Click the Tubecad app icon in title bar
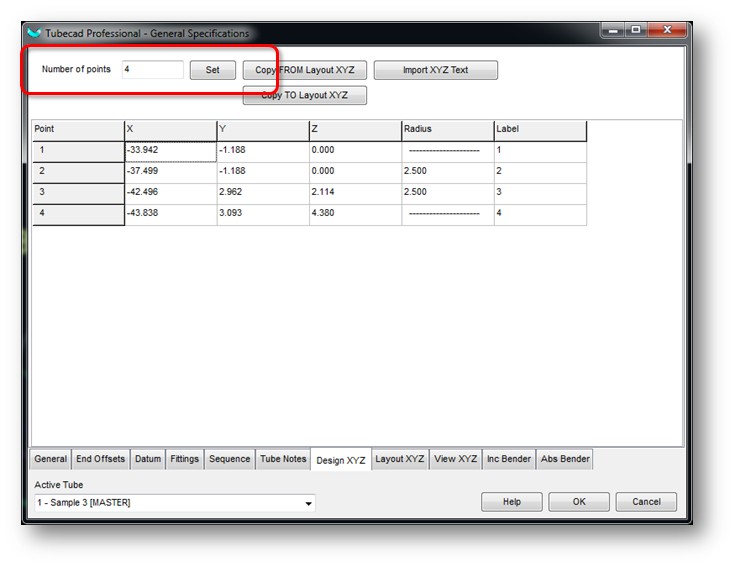The image size is (735, 567). 36,33
